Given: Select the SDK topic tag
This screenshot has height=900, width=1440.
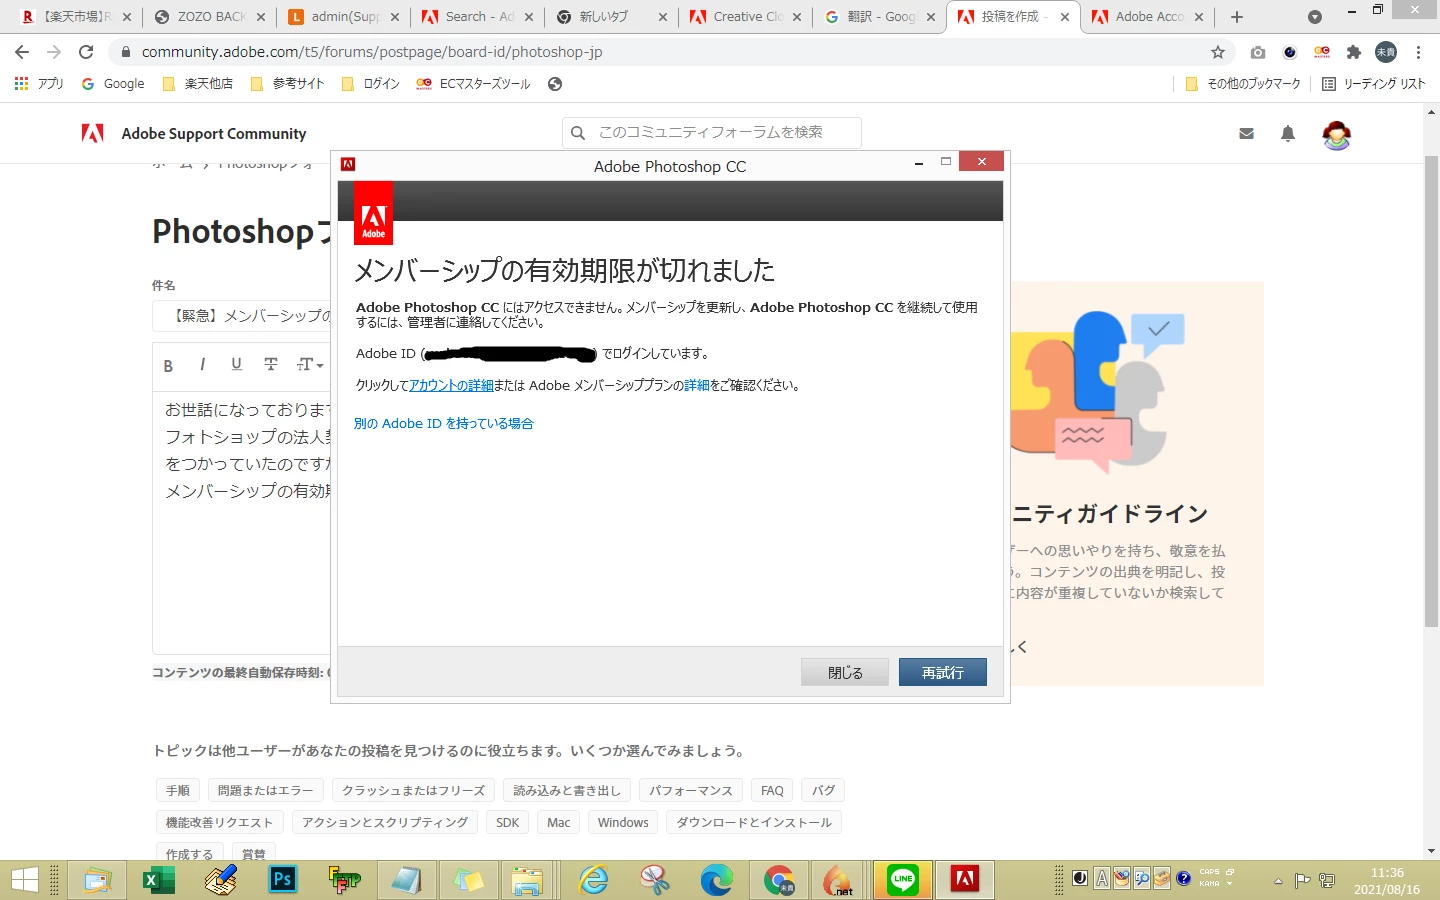Looking at the screenshot, I should (508, 823).
